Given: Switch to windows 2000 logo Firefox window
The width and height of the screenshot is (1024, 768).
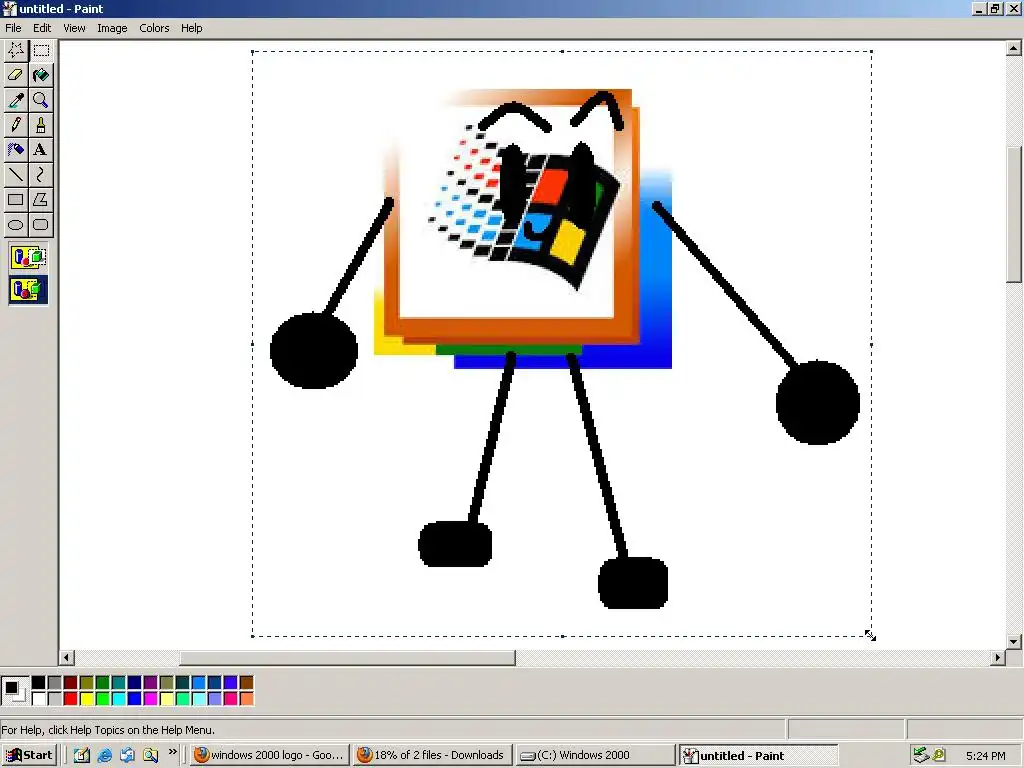Looking at the screenshot, I should tap(270, 755).
